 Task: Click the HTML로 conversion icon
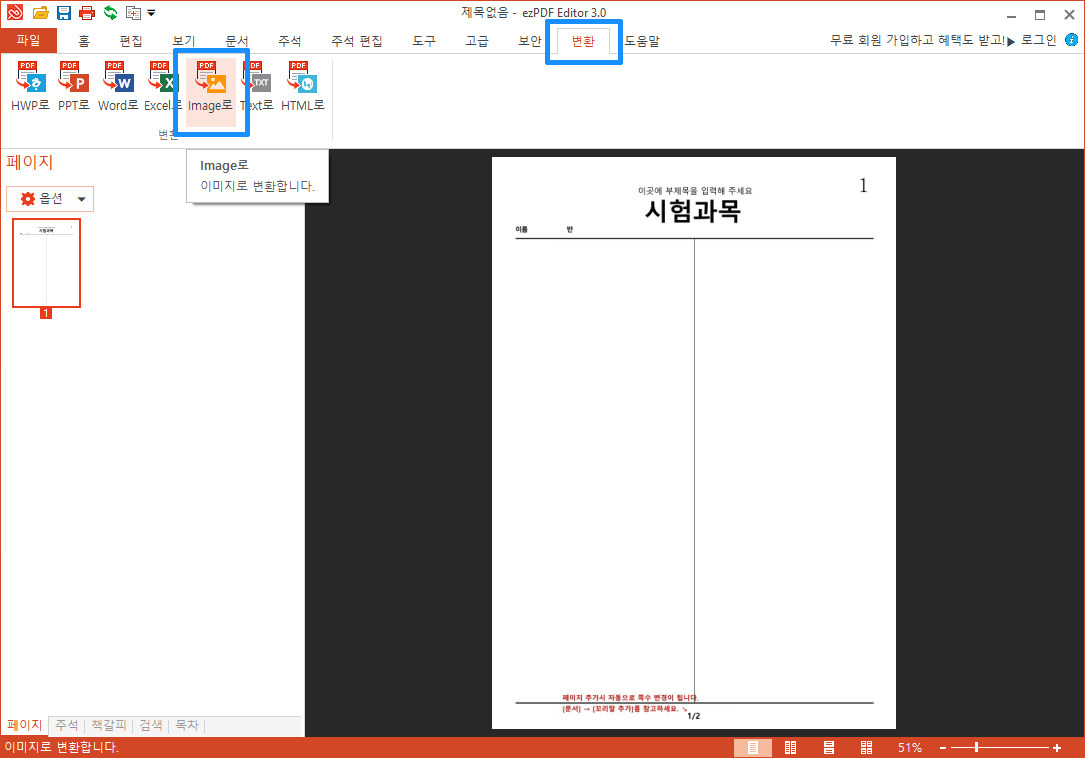point(300,85)
